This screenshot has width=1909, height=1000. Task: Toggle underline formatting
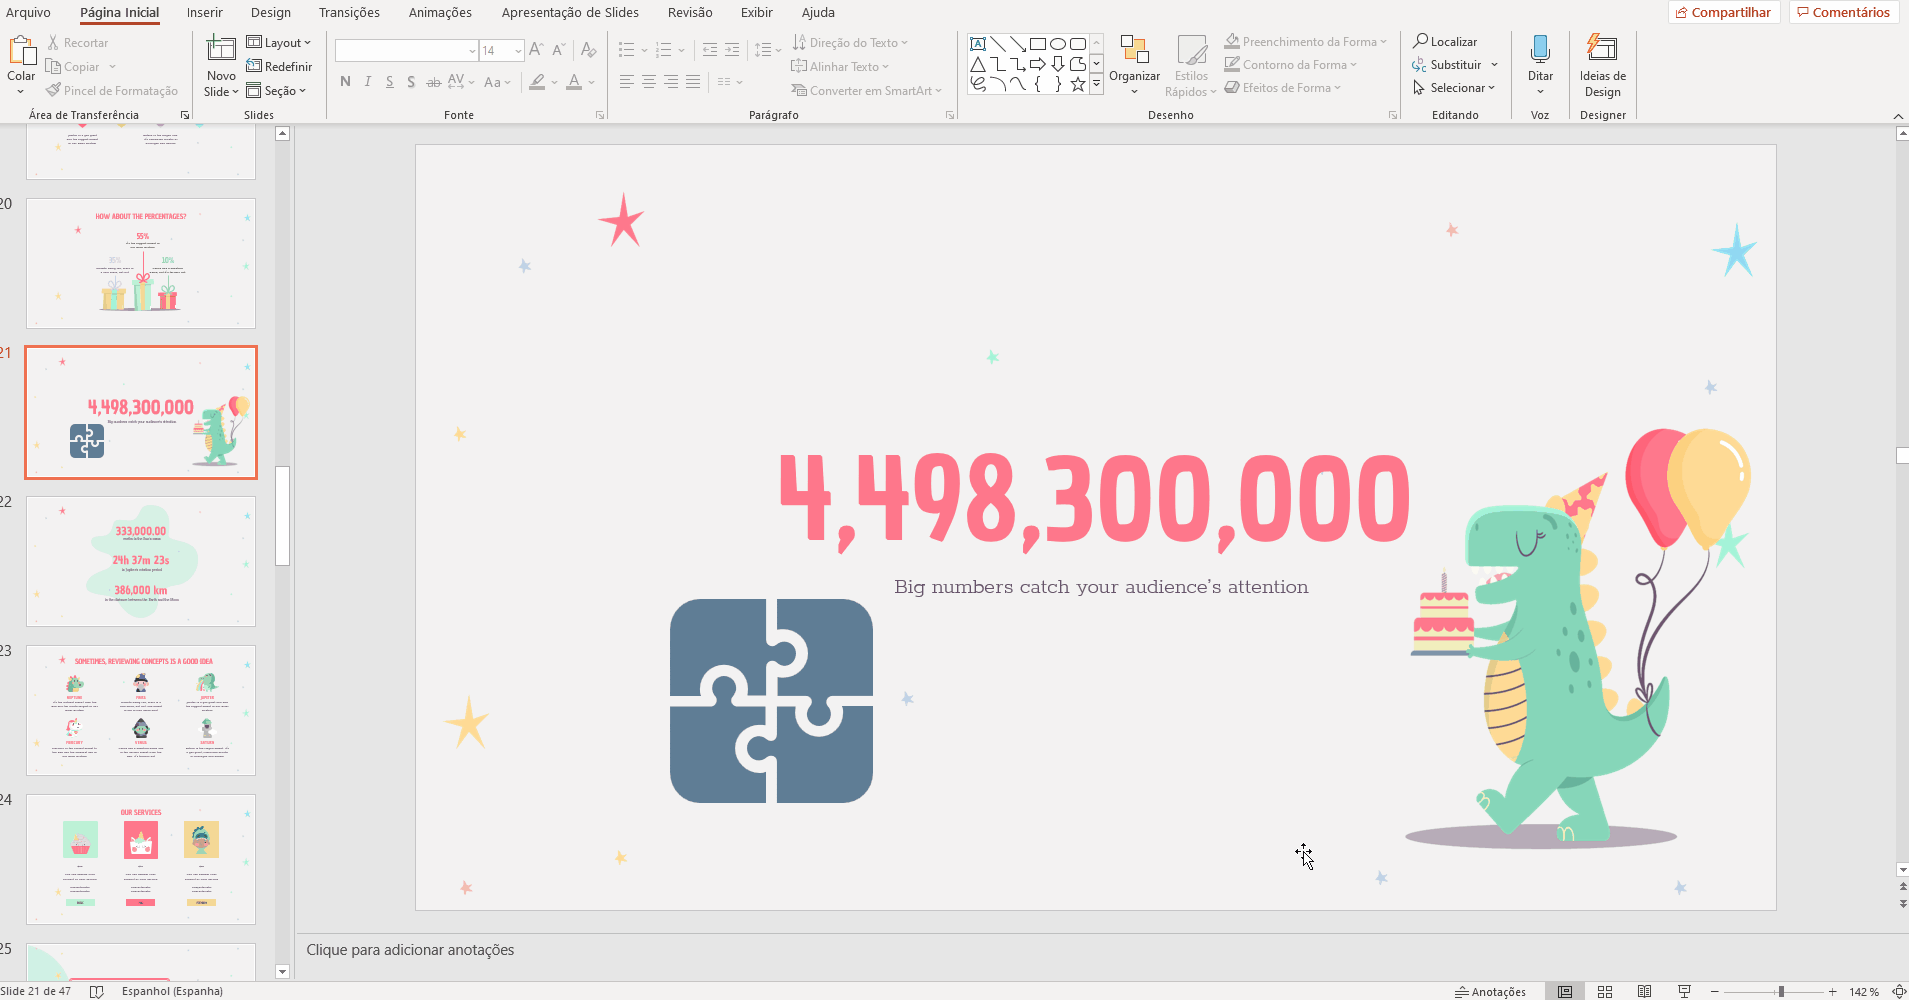[x=389, y=82]
